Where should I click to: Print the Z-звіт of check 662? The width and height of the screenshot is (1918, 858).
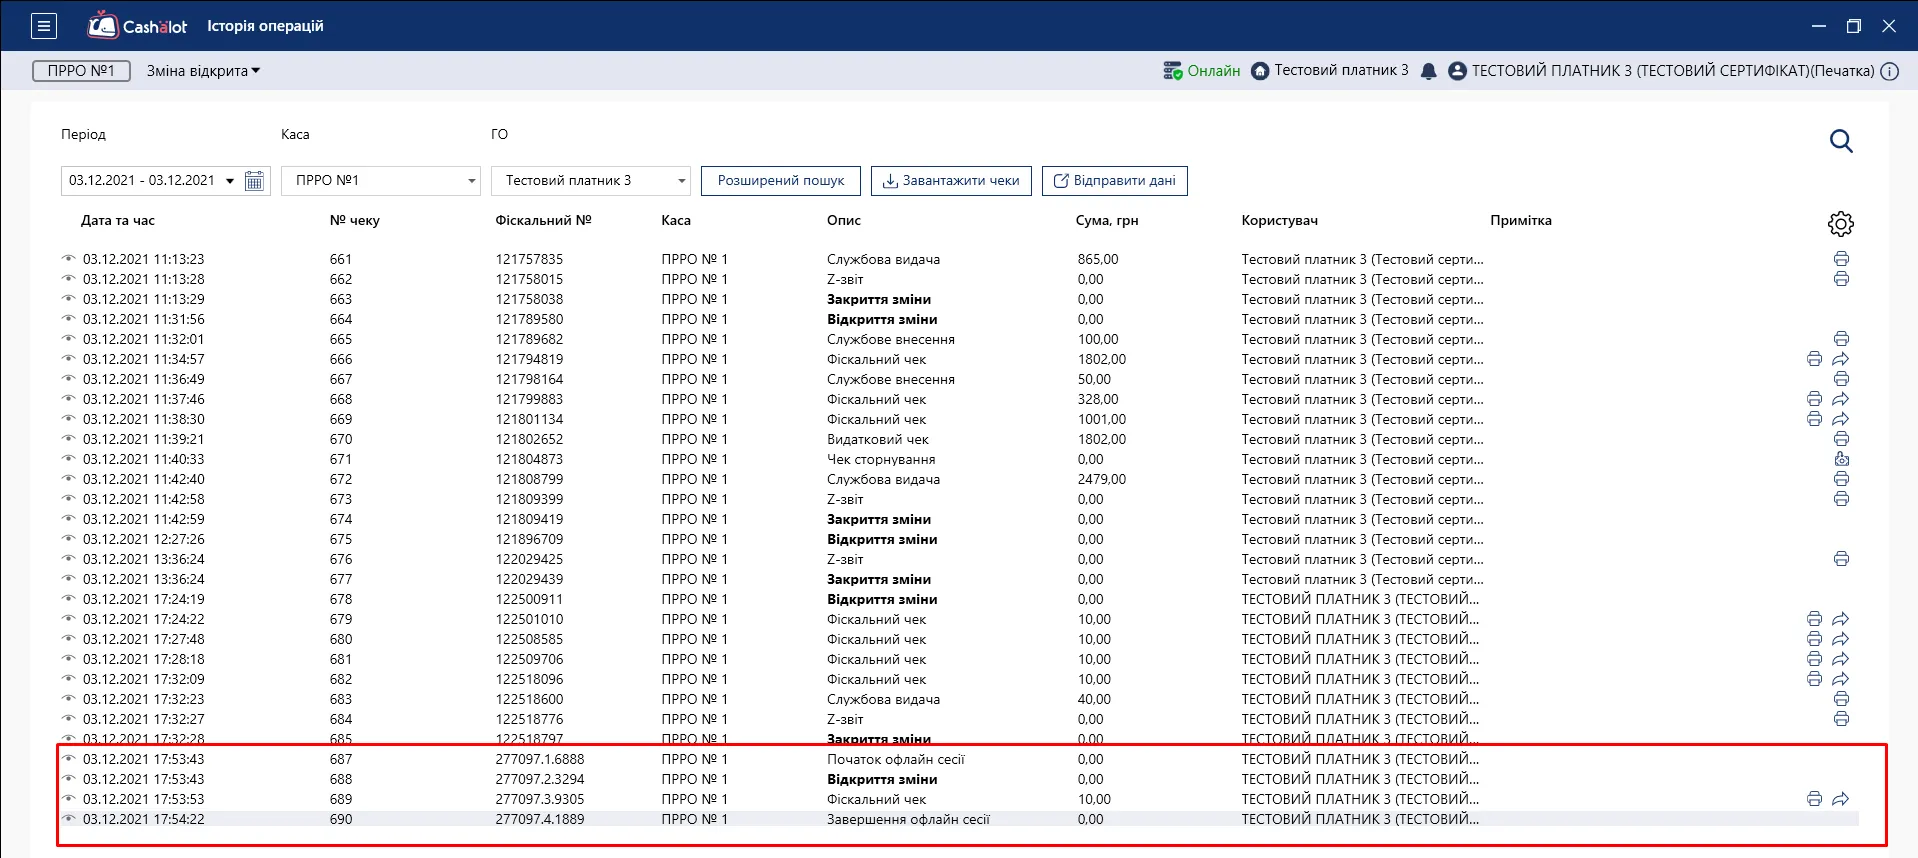pyautogui.click(x=1841, y=279)
